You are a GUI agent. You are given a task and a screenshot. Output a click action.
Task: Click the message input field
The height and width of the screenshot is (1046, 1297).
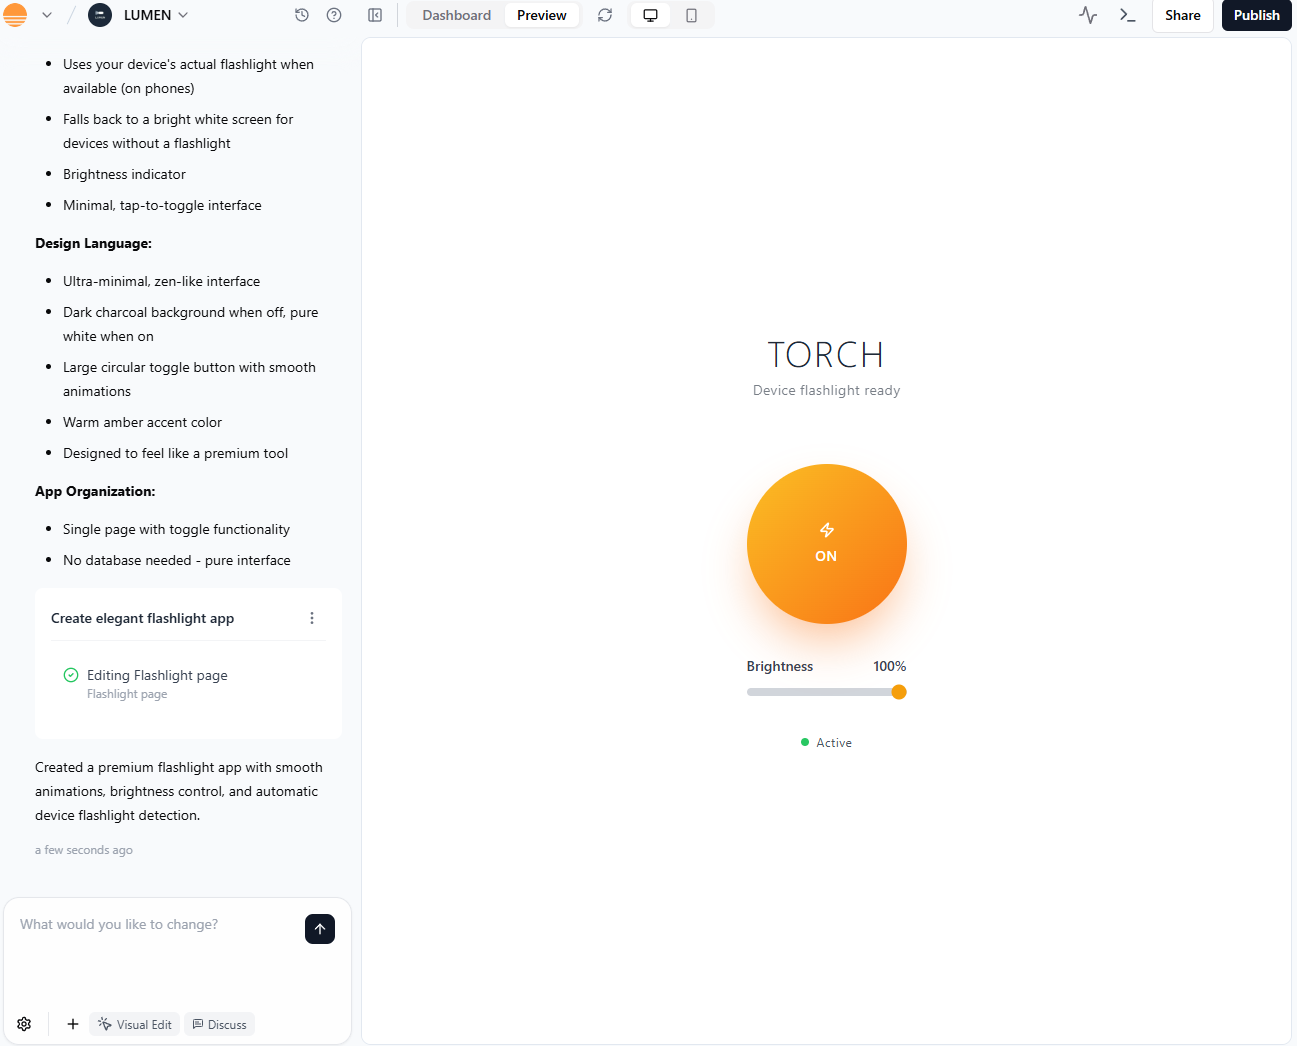tap(150, 924)
